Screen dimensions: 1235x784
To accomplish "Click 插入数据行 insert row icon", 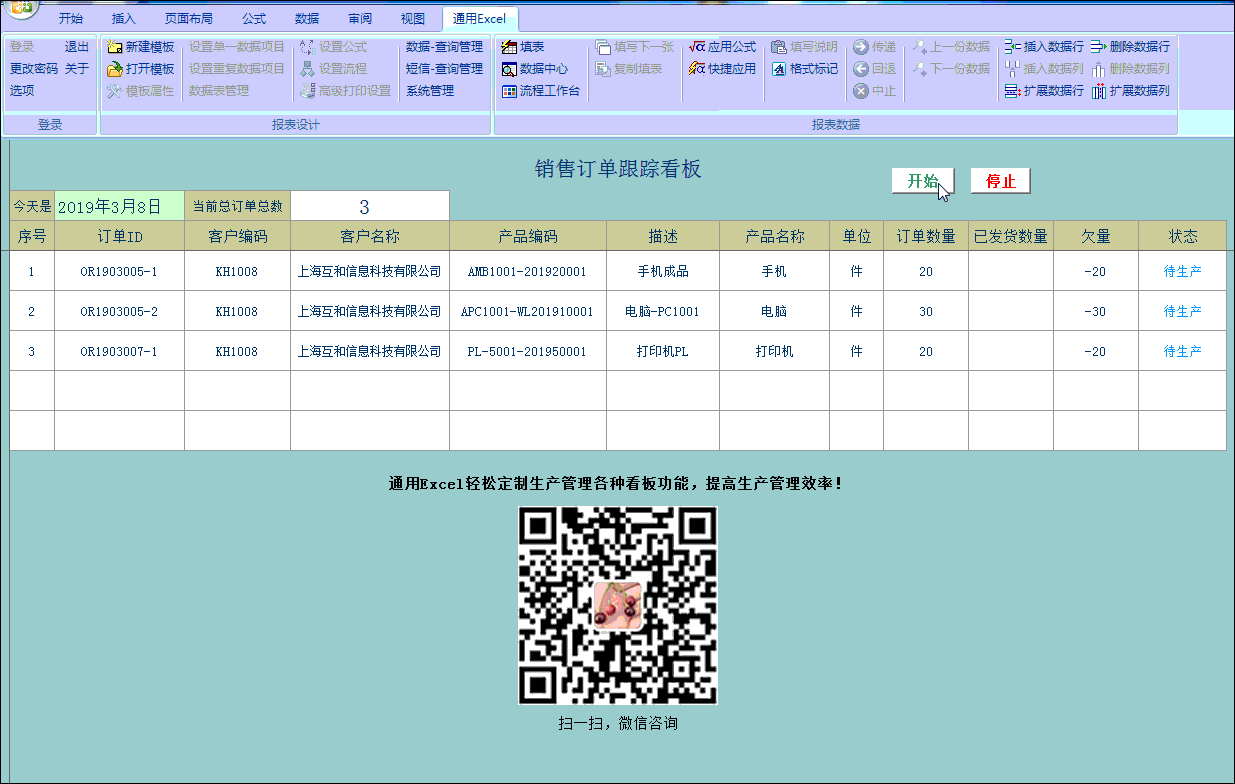I will point(1012,47).
